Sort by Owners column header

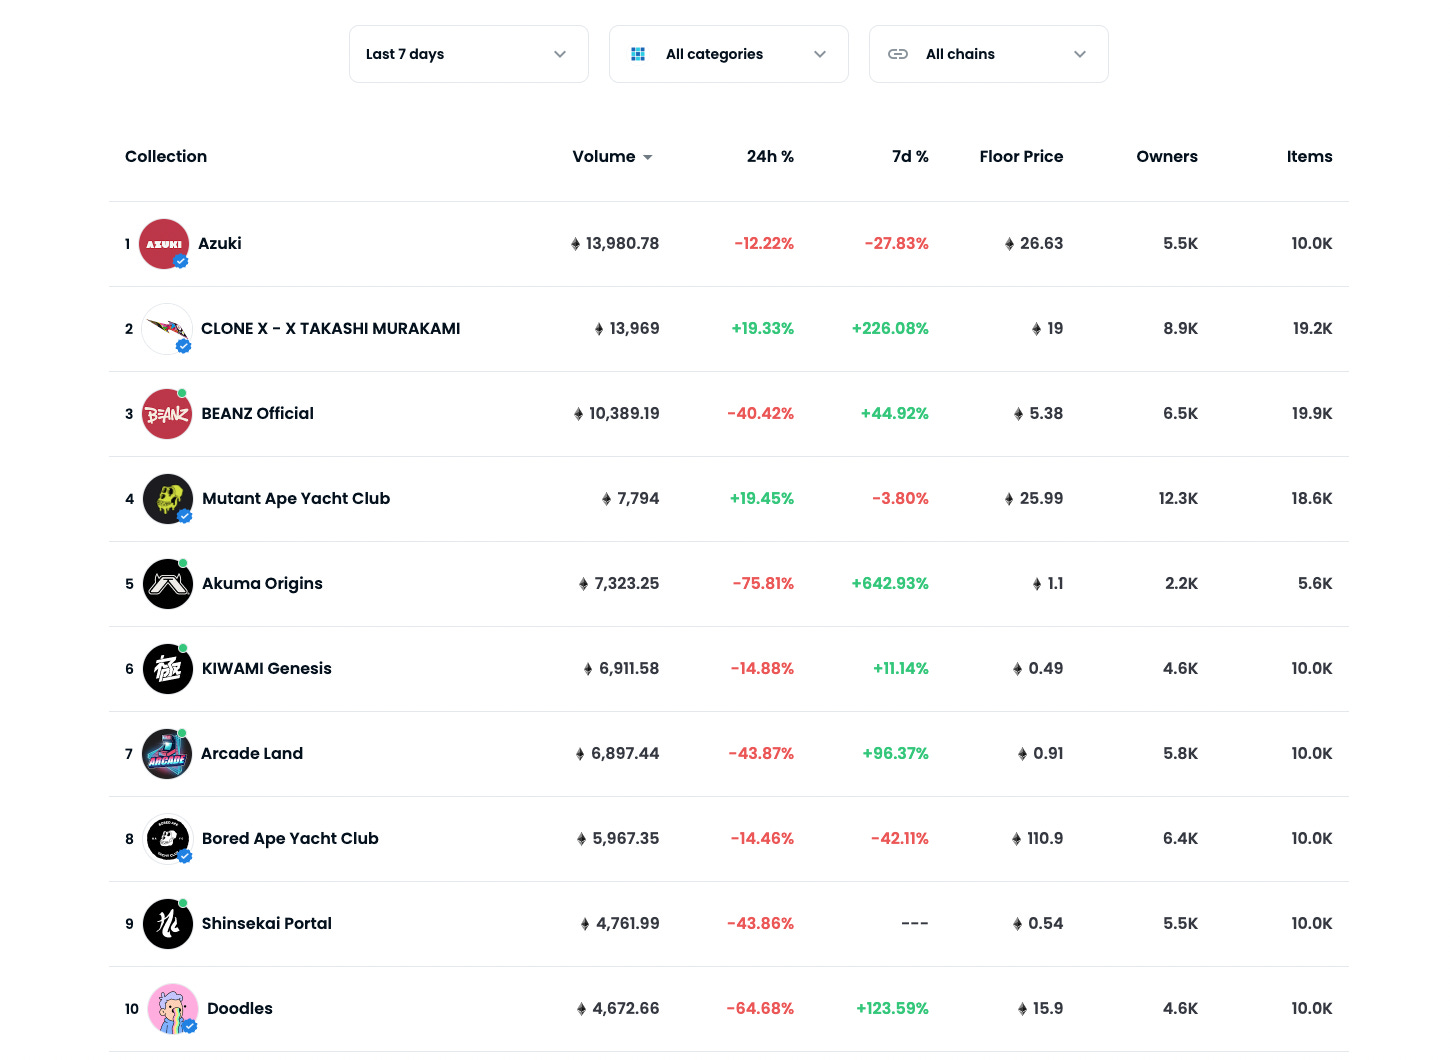(1167, 157)
